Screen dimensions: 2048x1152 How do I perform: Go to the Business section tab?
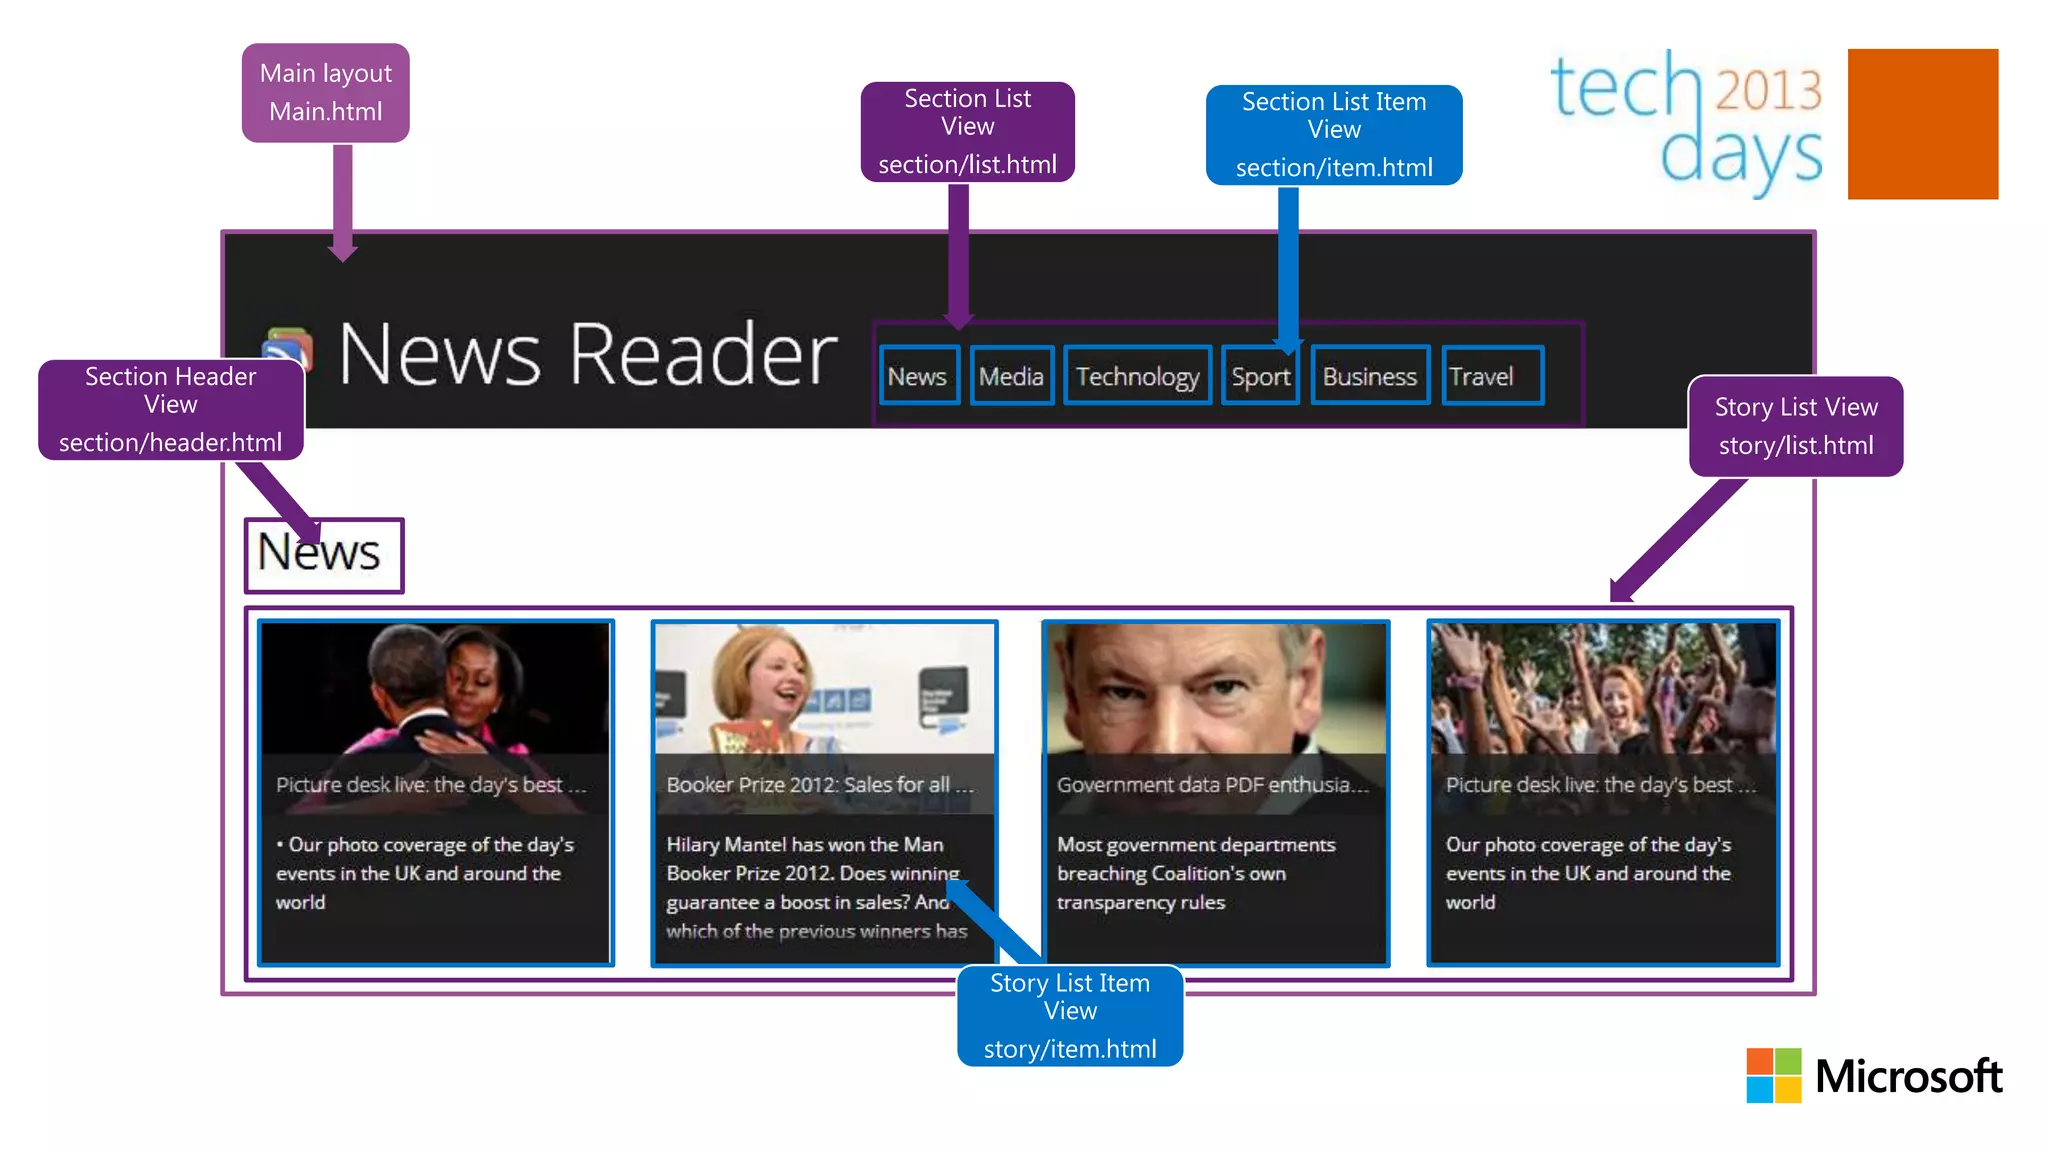point(1369,376)
